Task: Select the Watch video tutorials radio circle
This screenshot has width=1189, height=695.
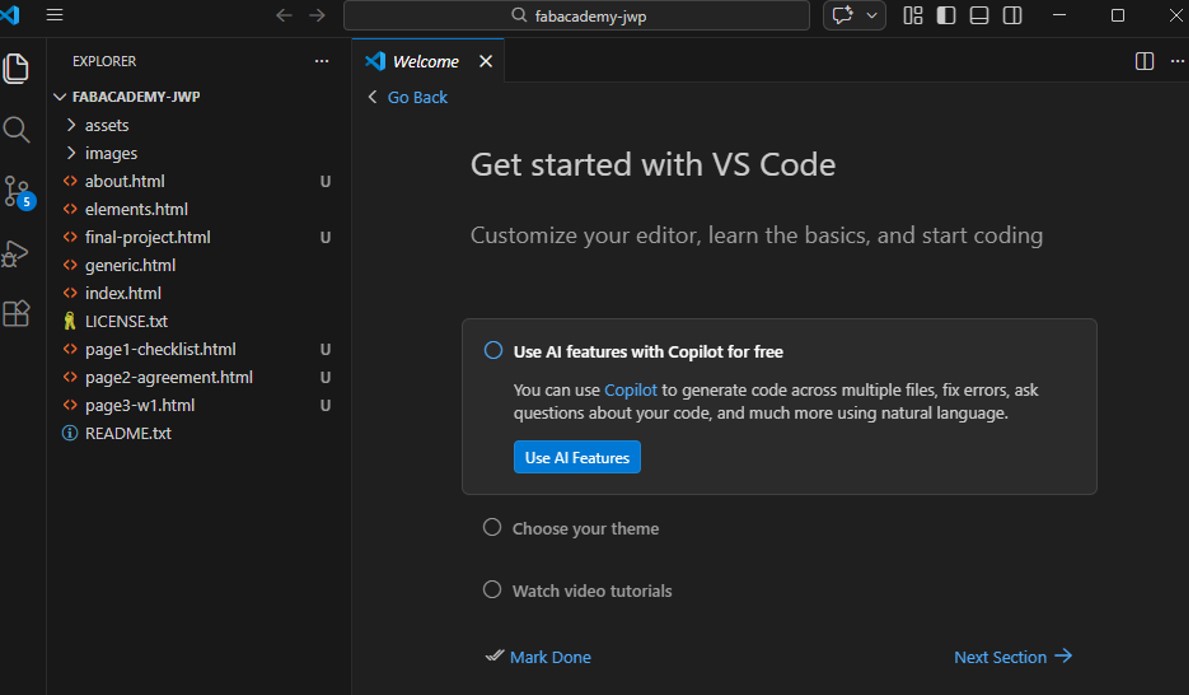Action: [x=491, y=589]
